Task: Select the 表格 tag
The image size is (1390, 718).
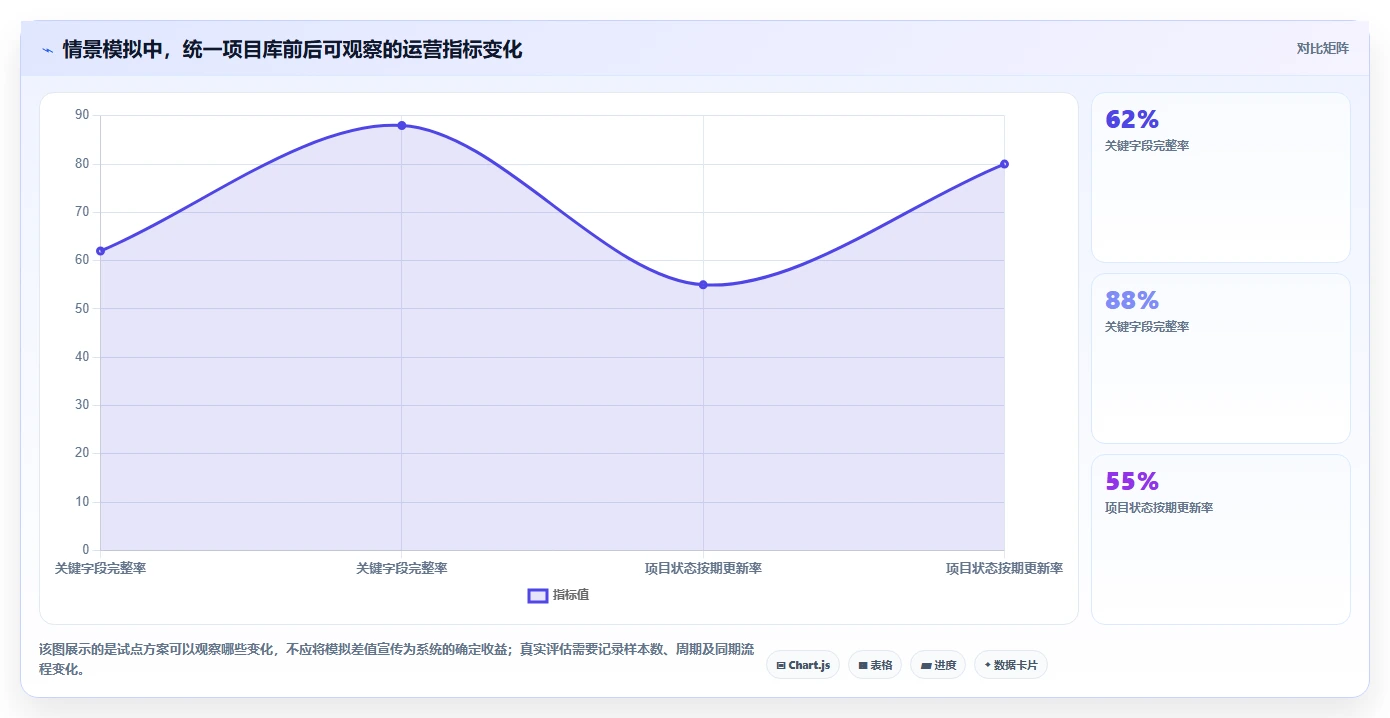Action: click(x=875, y=665)
